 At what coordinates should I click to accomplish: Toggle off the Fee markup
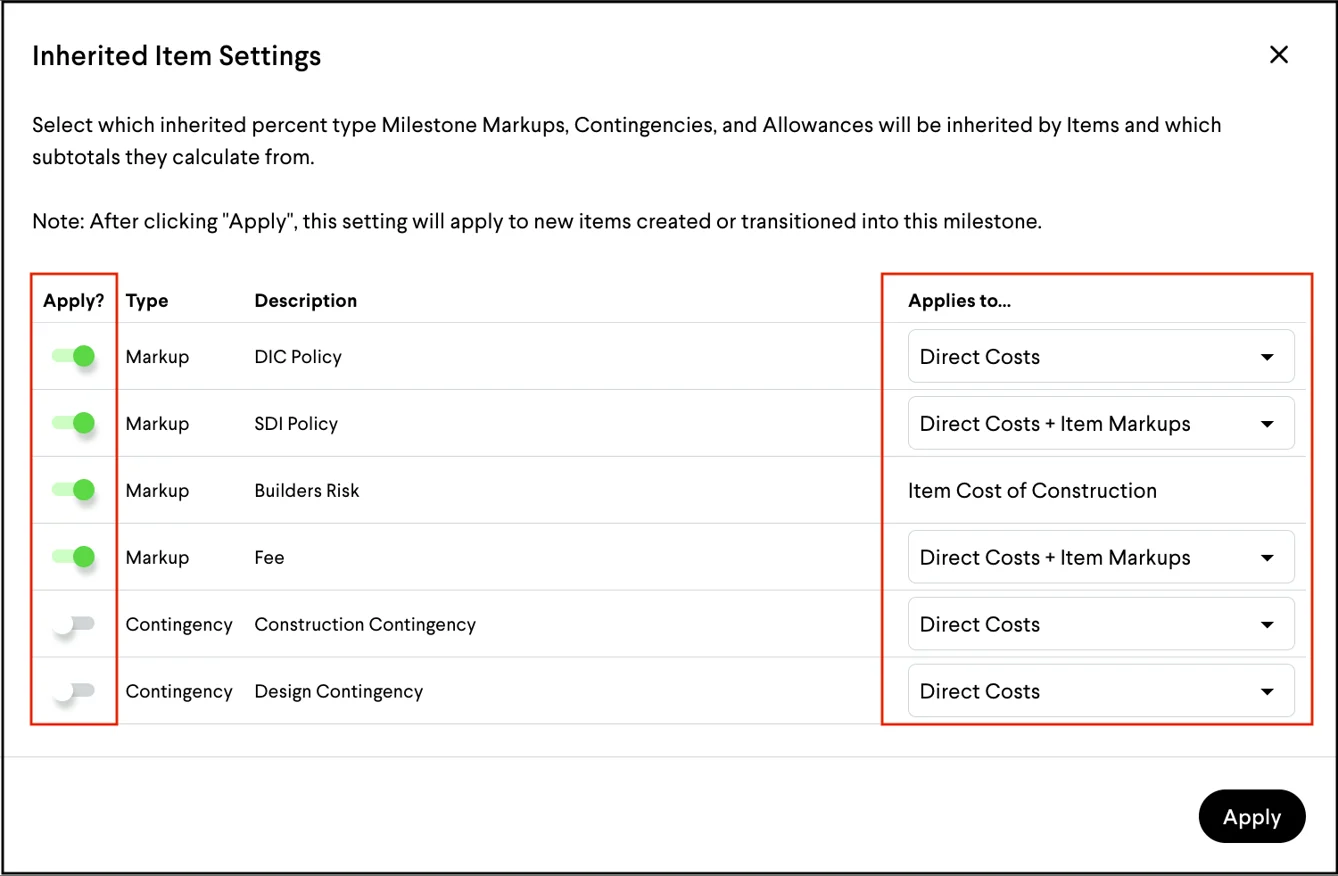point(73,557)
